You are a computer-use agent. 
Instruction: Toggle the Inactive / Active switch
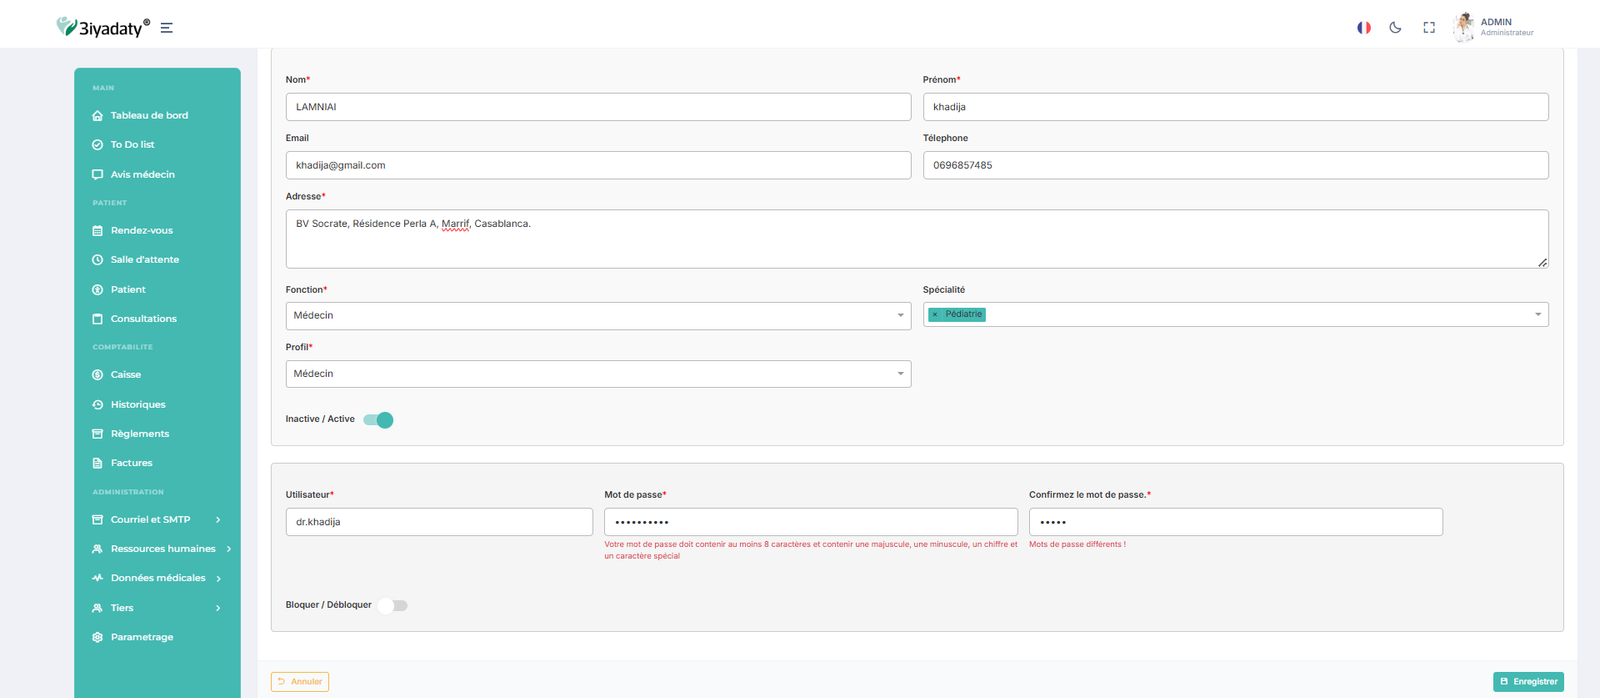(378, 420)
